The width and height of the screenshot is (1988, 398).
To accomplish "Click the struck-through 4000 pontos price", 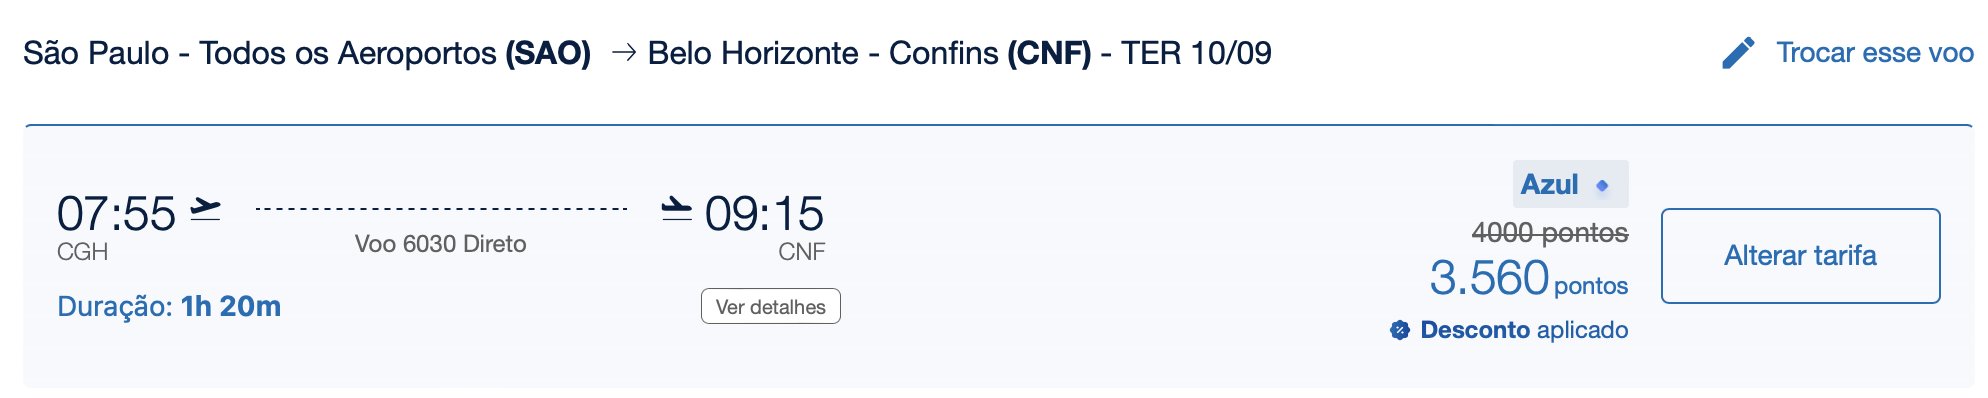I will [1550, 233].
